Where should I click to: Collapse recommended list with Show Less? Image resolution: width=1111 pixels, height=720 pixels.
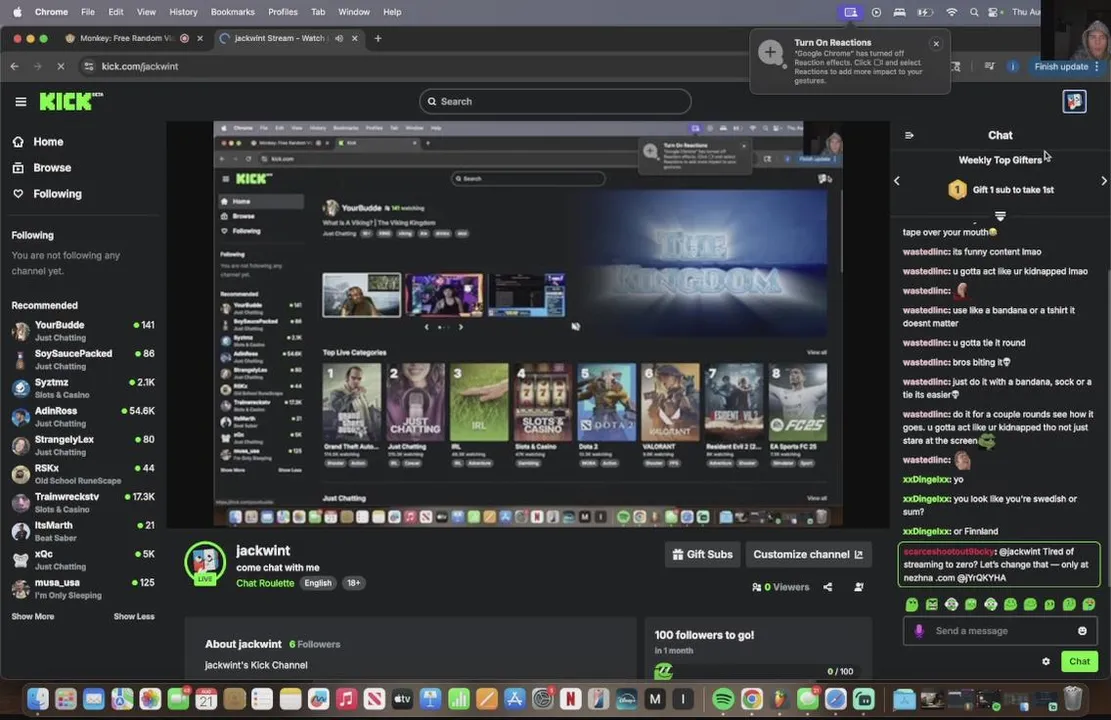point(134,617)
